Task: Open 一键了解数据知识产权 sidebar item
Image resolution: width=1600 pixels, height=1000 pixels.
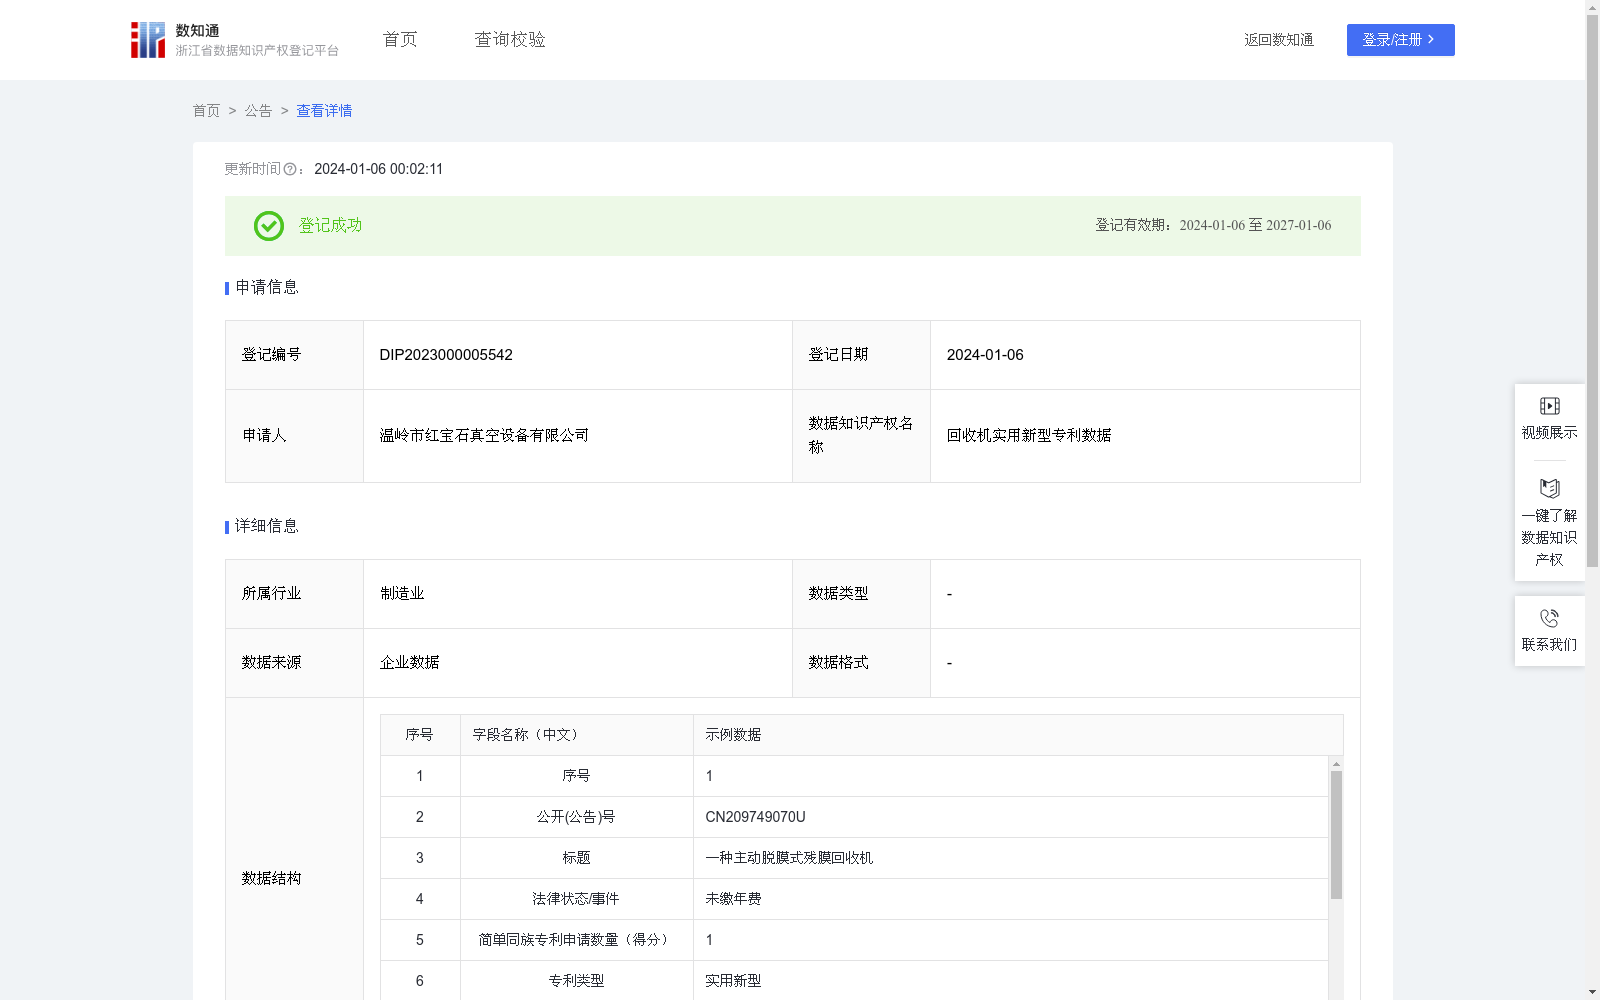Action: [x=1549, y=523]
